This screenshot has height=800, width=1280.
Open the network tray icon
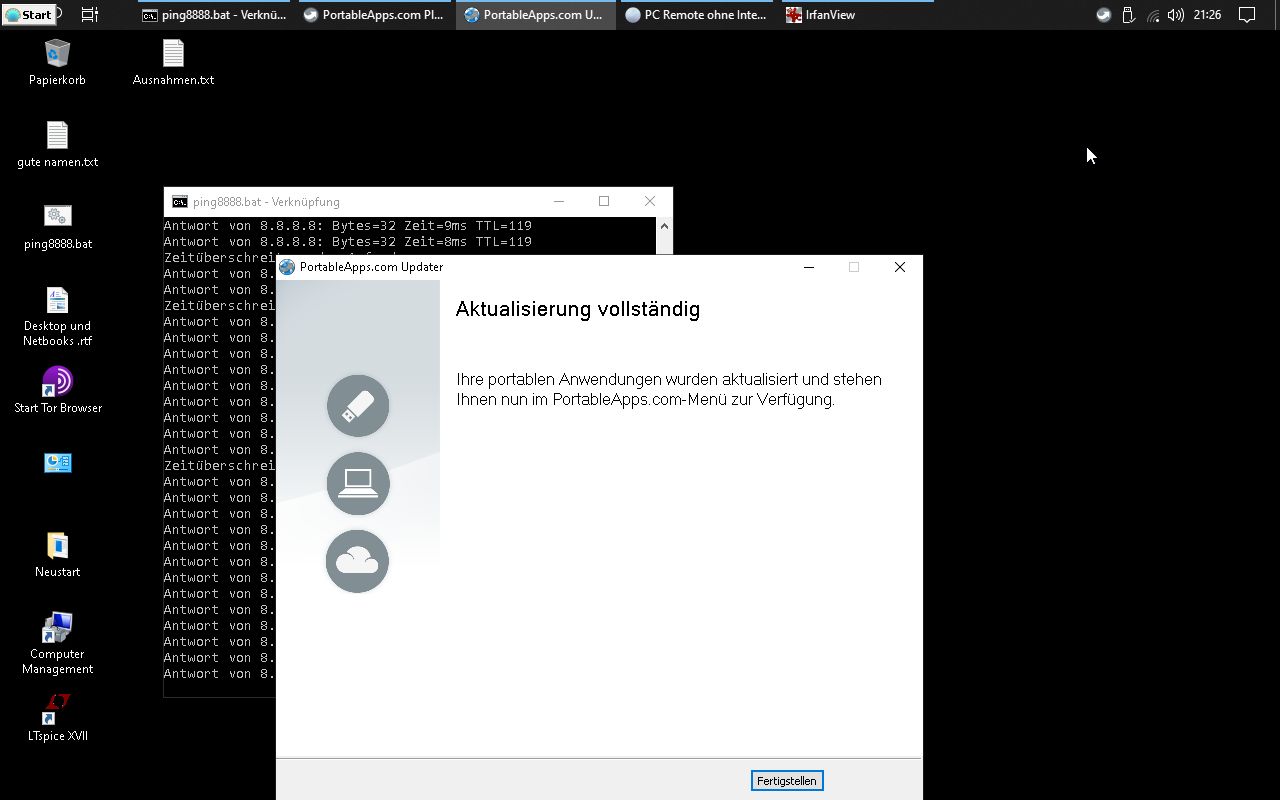(x=1152, y=15)
